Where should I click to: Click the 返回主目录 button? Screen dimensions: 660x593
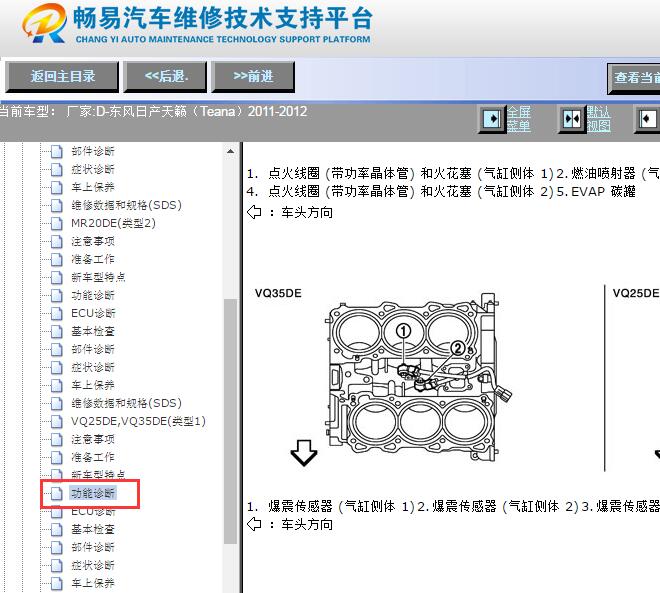click(62, 77)
